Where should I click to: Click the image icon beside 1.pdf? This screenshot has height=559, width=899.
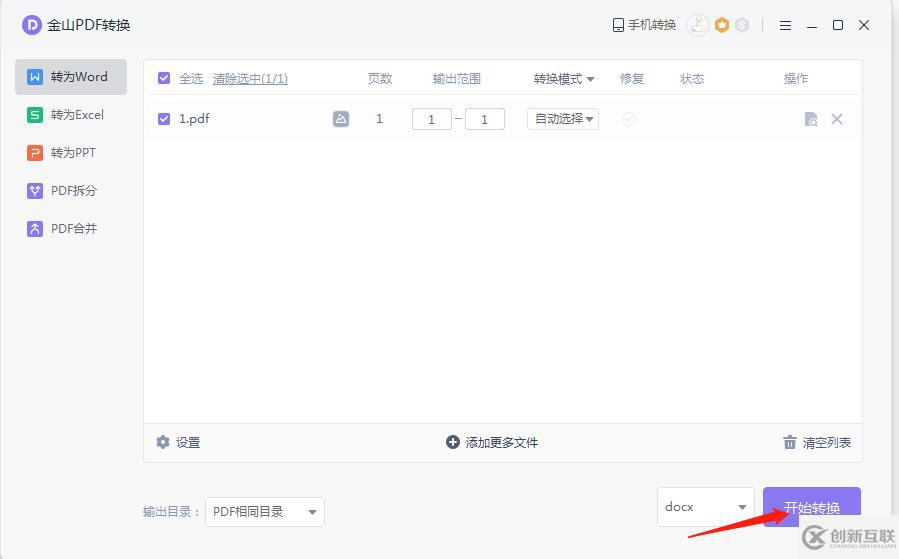click(x=341, y=119)
